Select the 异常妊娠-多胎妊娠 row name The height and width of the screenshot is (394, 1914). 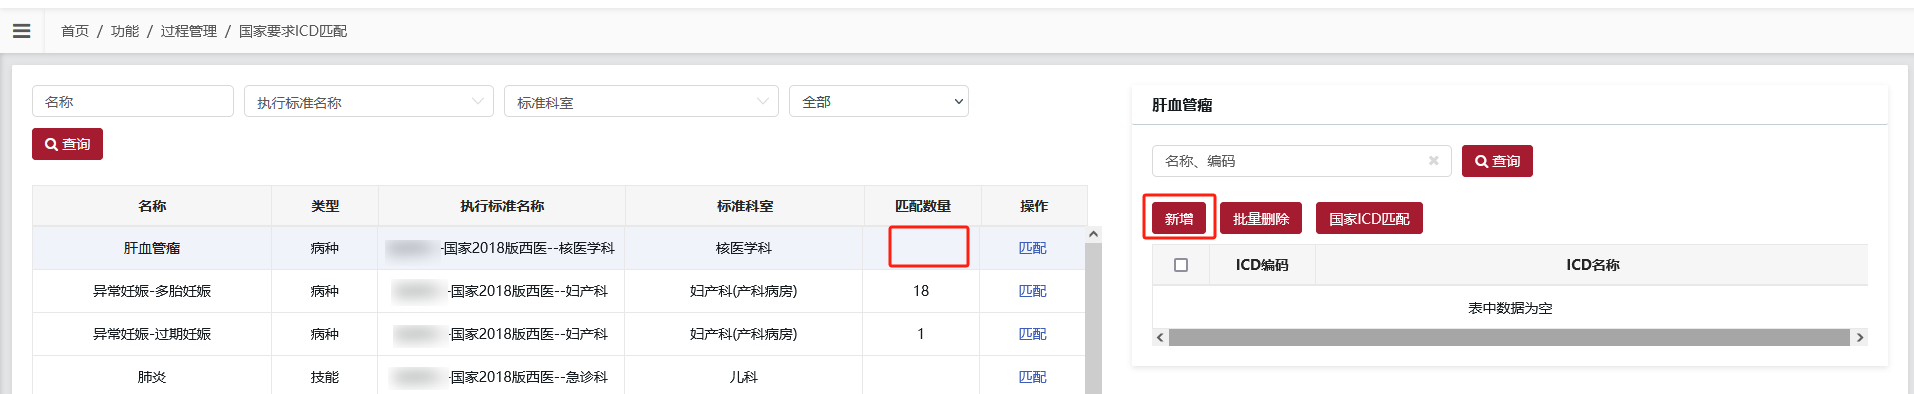click(x=152, y=291)
